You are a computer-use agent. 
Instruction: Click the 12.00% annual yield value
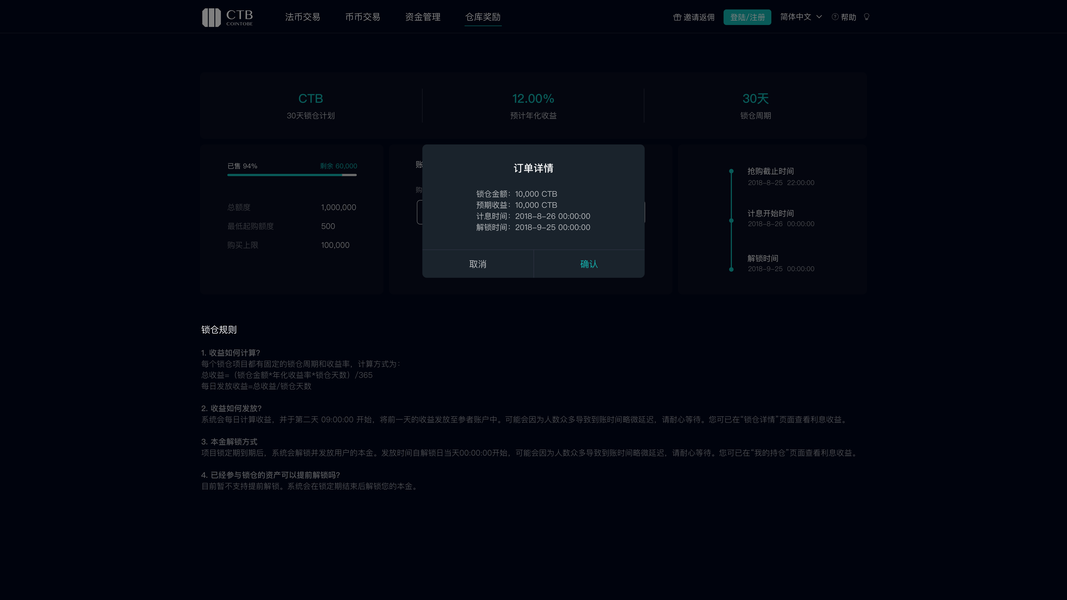[x=533, y=99]
